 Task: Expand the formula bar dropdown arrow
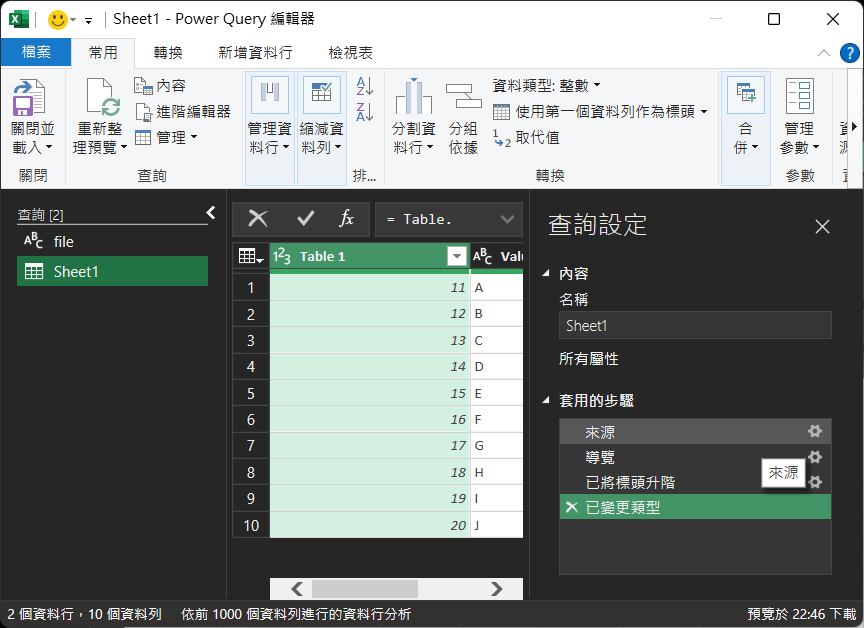[508, 219]
